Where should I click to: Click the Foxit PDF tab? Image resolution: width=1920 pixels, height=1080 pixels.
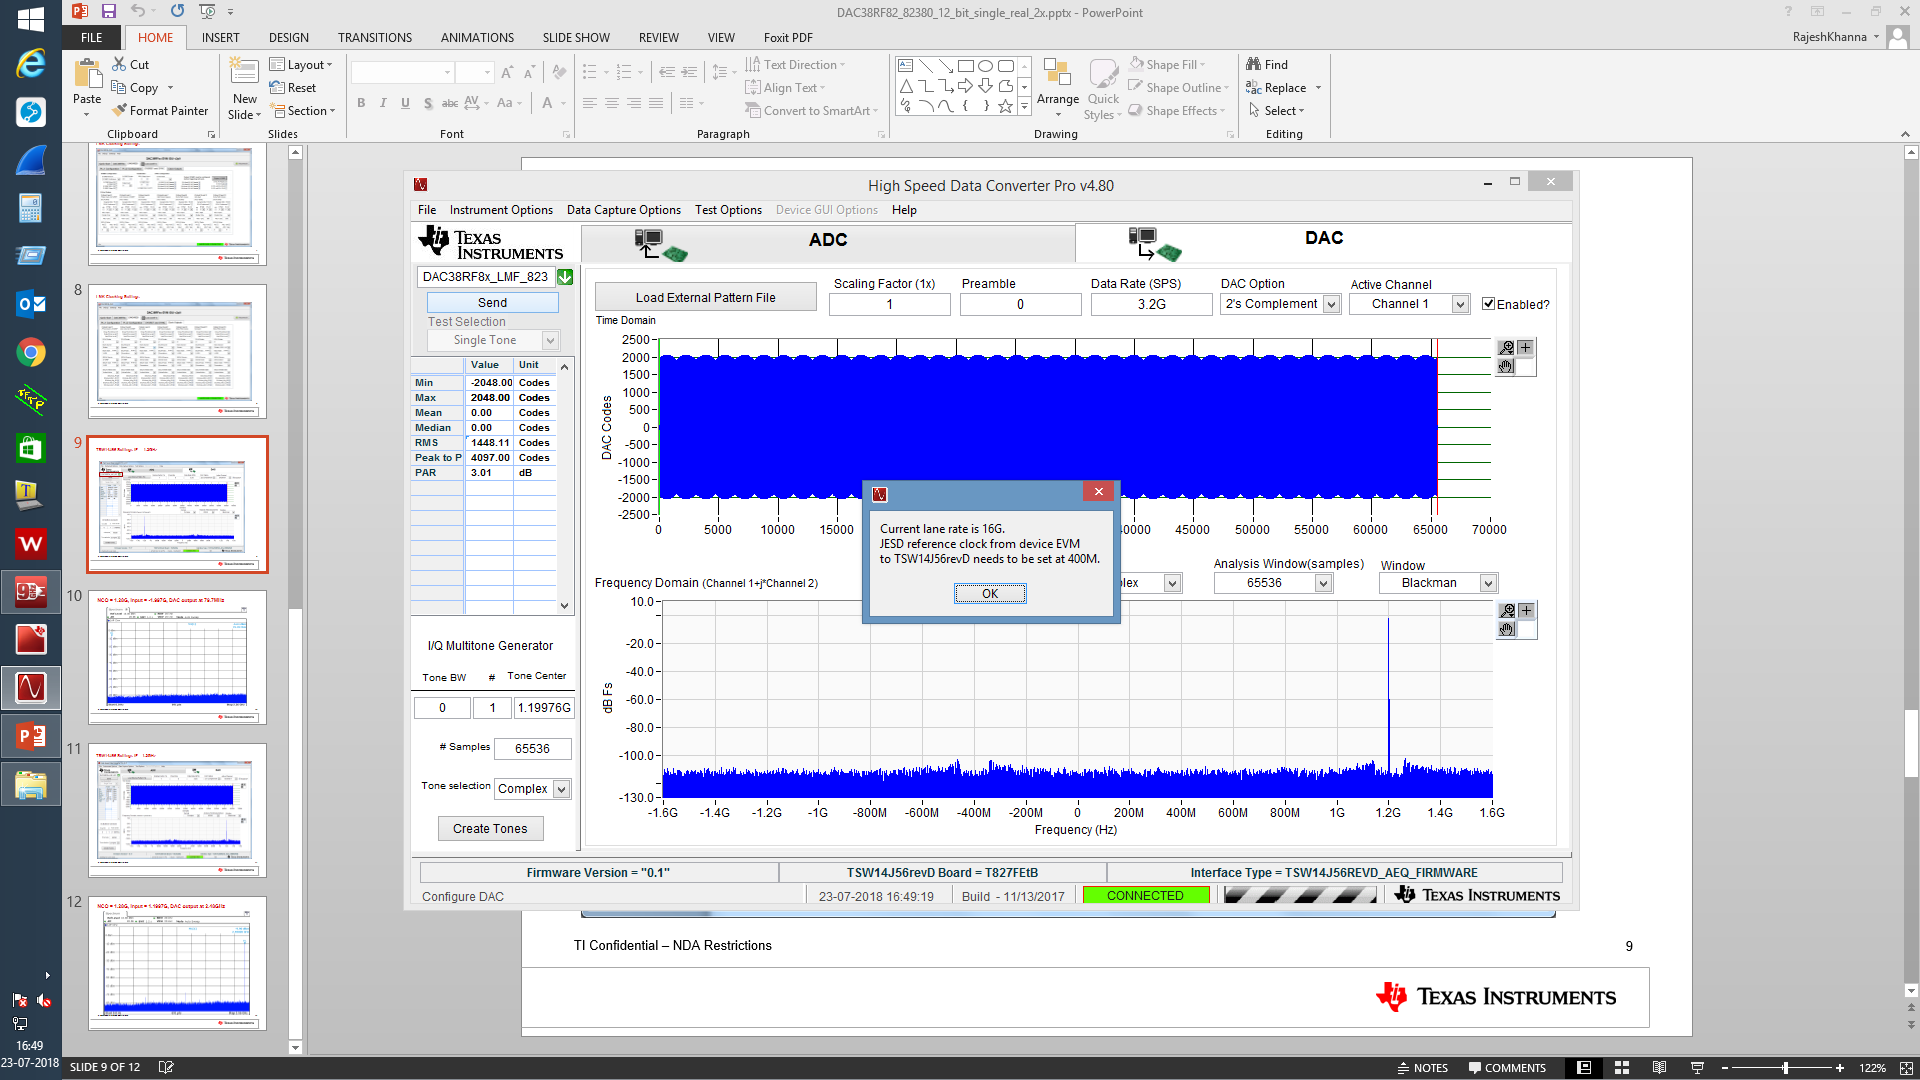pyautogui.click(x=788, y=37)
